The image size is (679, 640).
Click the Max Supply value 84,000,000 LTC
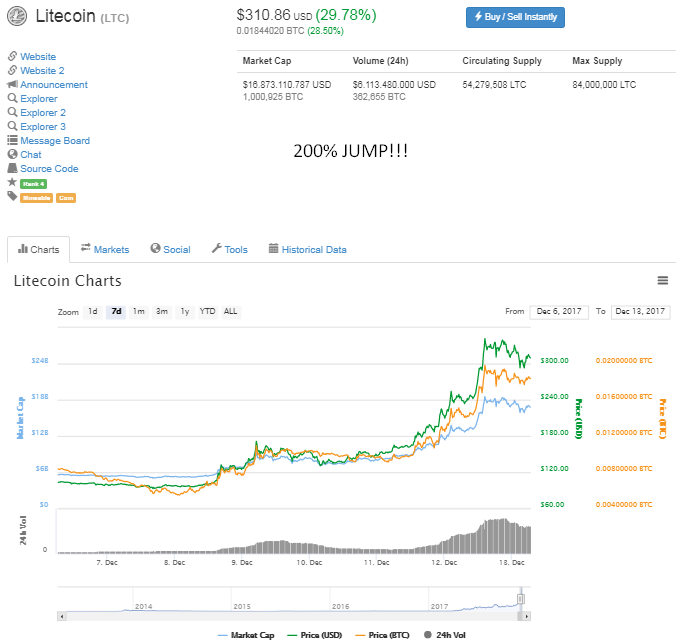(x=604, y=85)
